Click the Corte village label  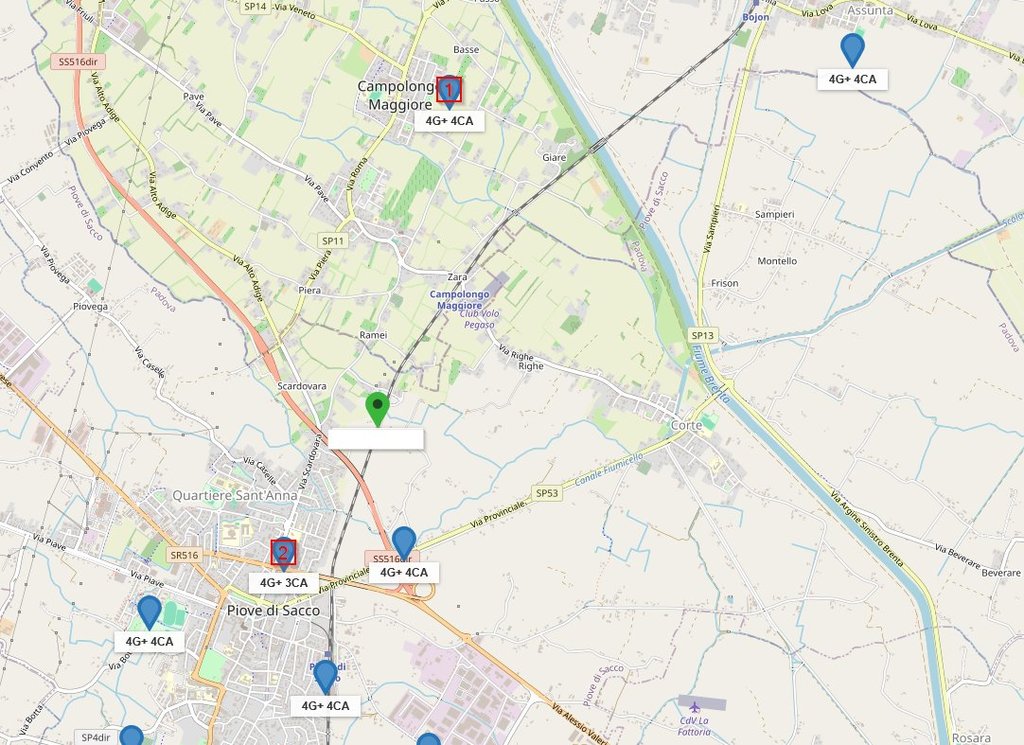click(x=686, y=425)
